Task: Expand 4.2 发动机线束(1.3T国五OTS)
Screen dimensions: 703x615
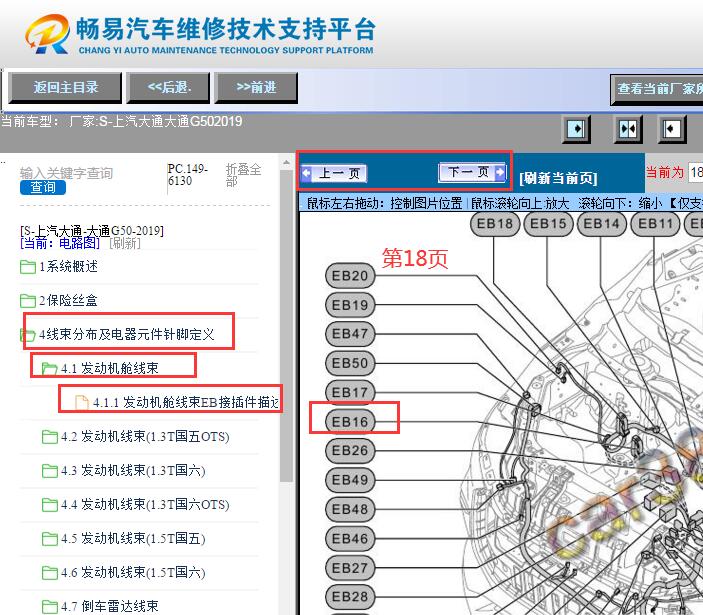Action: pos(145,437)
